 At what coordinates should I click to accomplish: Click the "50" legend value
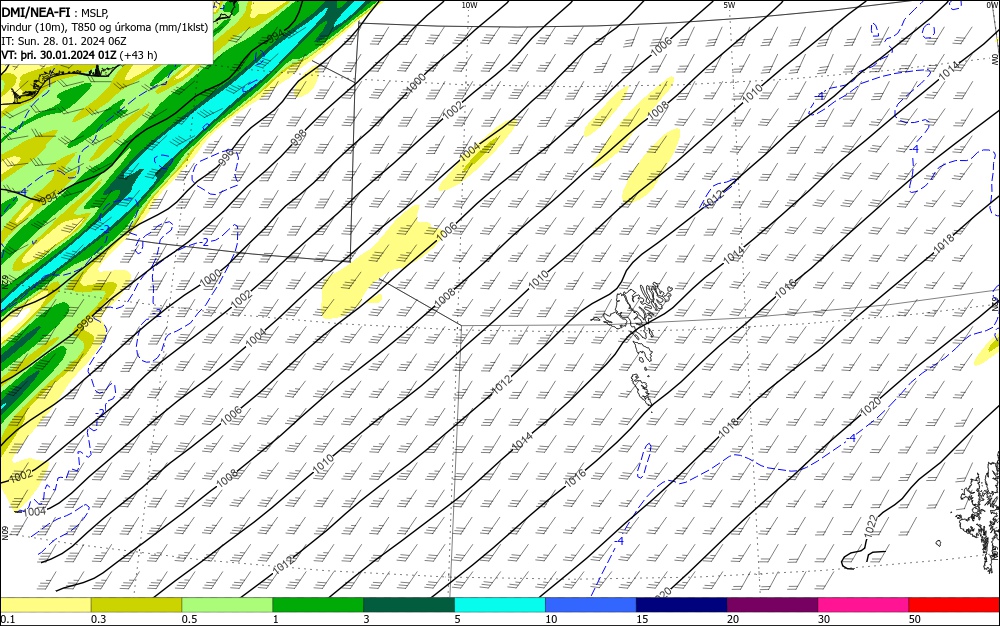click(915, 619)
